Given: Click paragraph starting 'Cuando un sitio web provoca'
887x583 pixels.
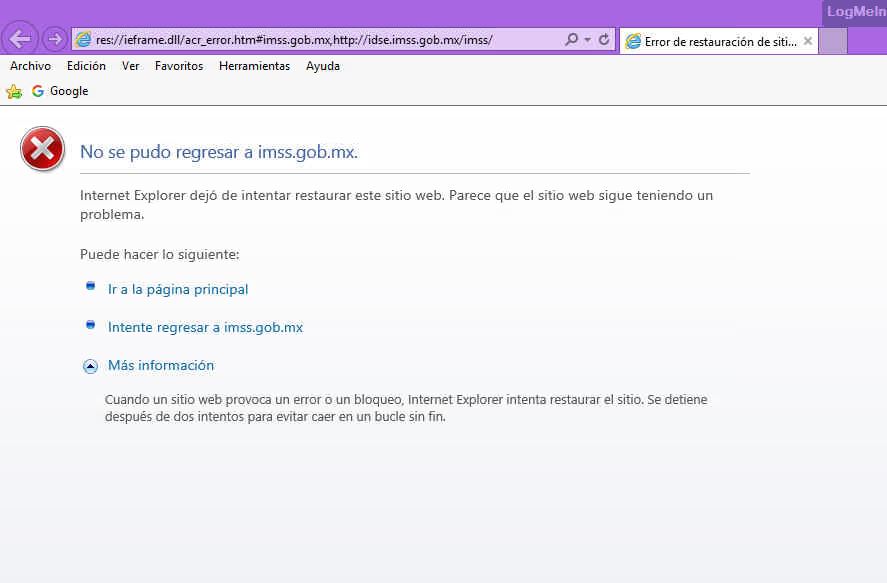Looking at the screenshot, I should click(x=406, y=408).
